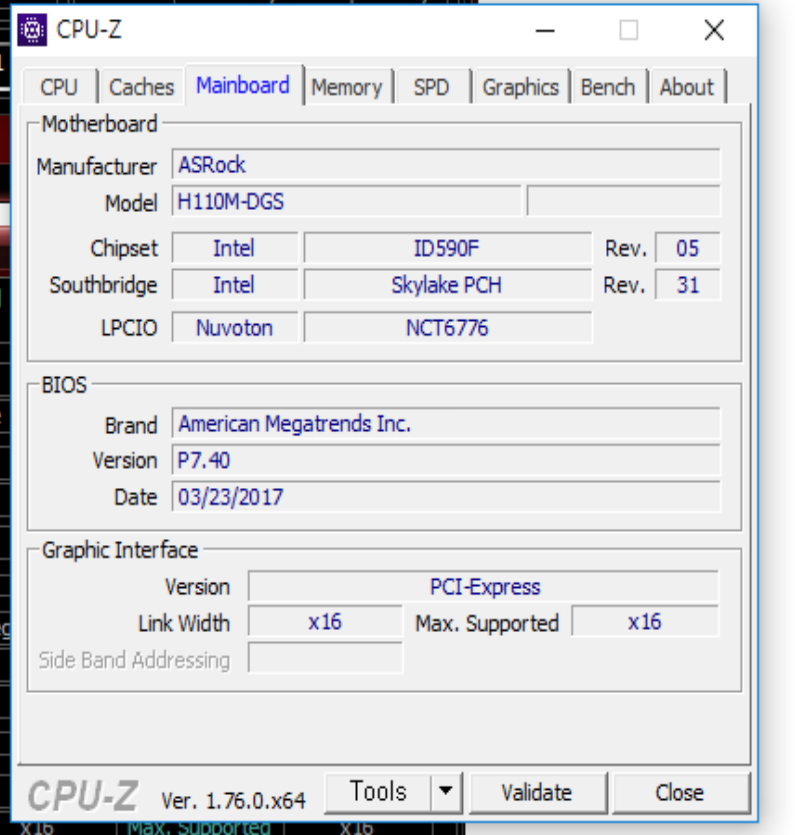The height and width of the screenshot is (835, 795).
Task: Select the Chipset vendor value Intel
Action: pos(234,248)
